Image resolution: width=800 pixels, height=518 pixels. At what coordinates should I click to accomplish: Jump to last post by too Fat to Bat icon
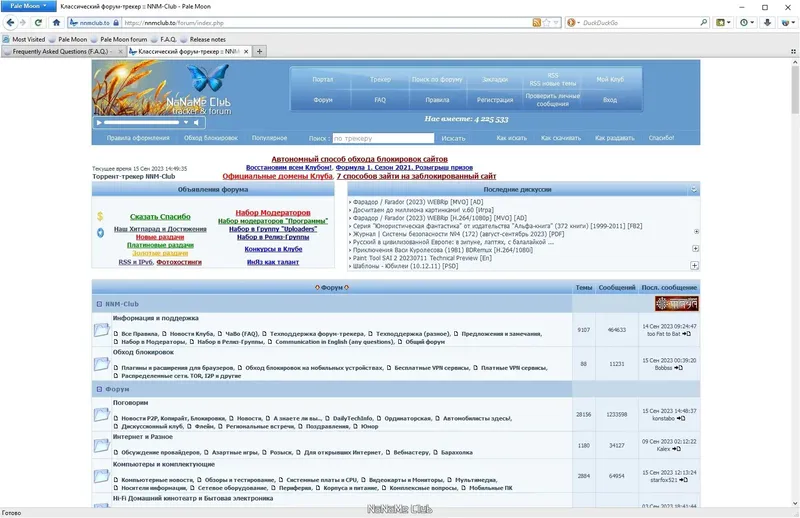[687, 334]
